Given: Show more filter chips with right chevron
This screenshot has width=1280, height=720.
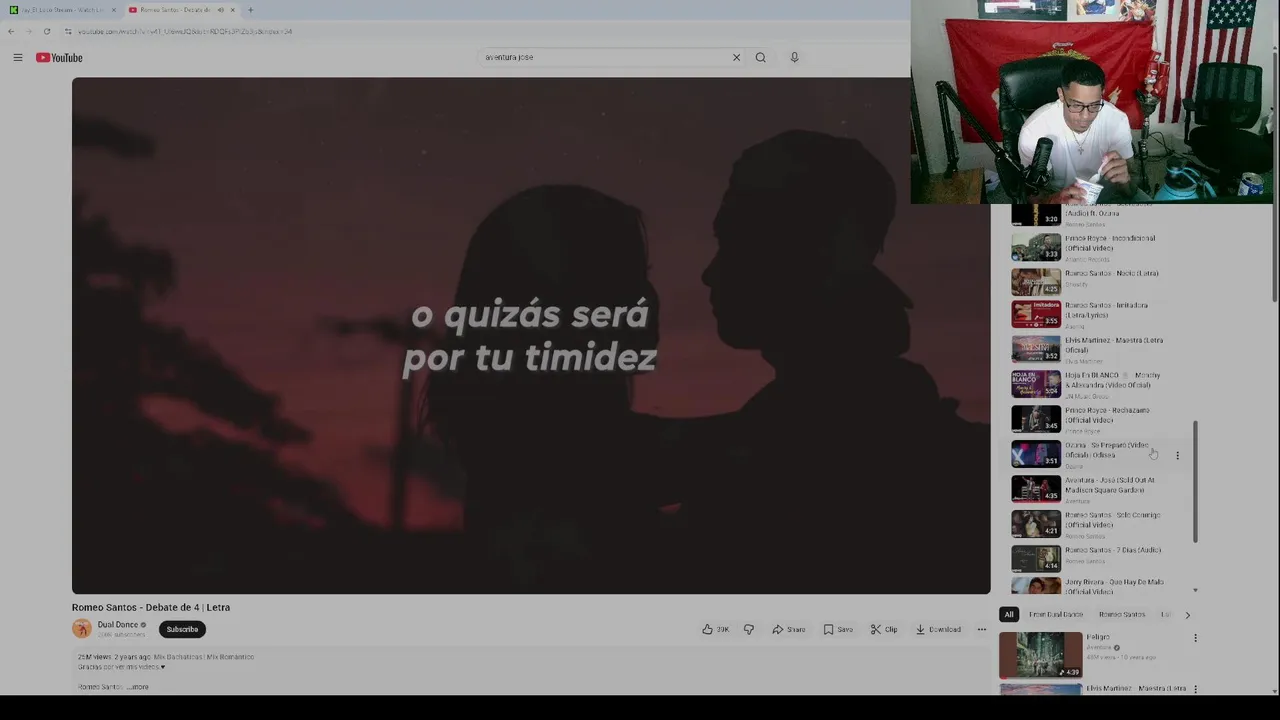Looking at the screenshot, I should 1187,614.
